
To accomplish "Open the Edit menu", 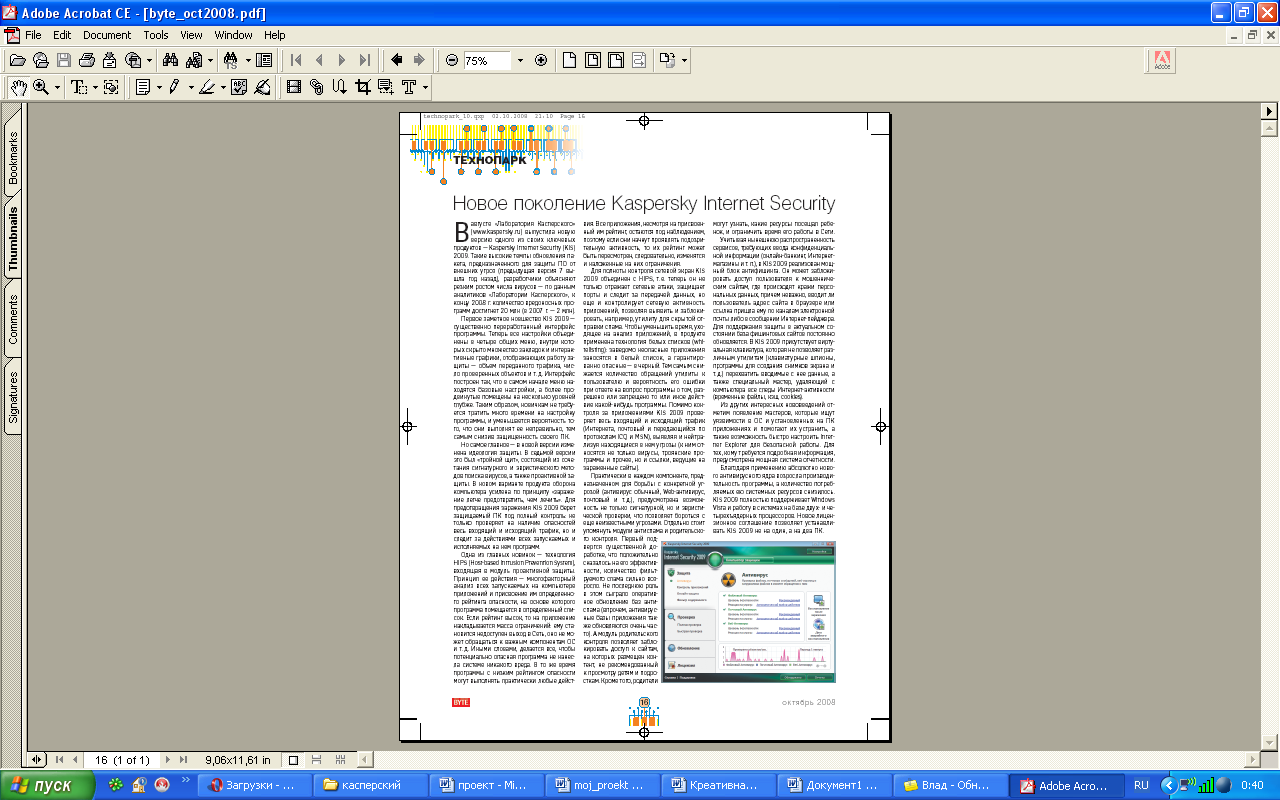I will tap(62, 35).
